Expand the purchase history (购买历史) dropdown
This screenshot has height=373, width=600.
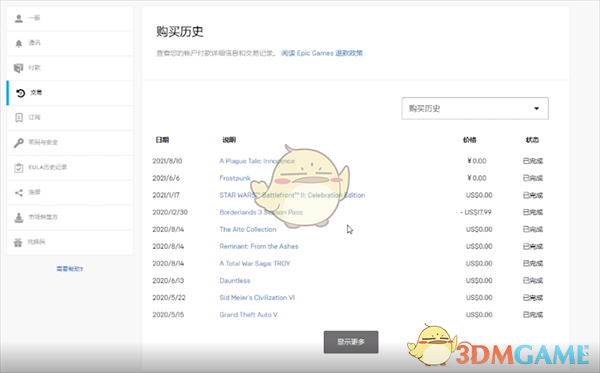point(475,109)
